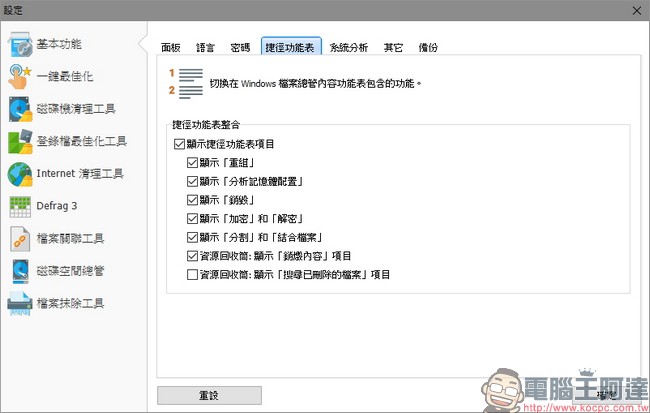Select the Defrag 3 icon
This screenshot has width=650, height=413.
(x=20, y=206)
